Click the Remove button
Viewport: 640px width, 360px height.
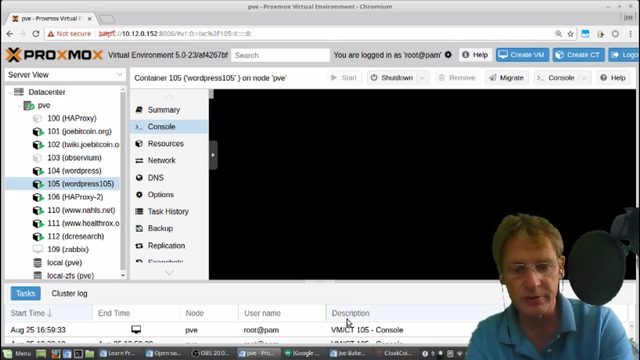(457, 78)
